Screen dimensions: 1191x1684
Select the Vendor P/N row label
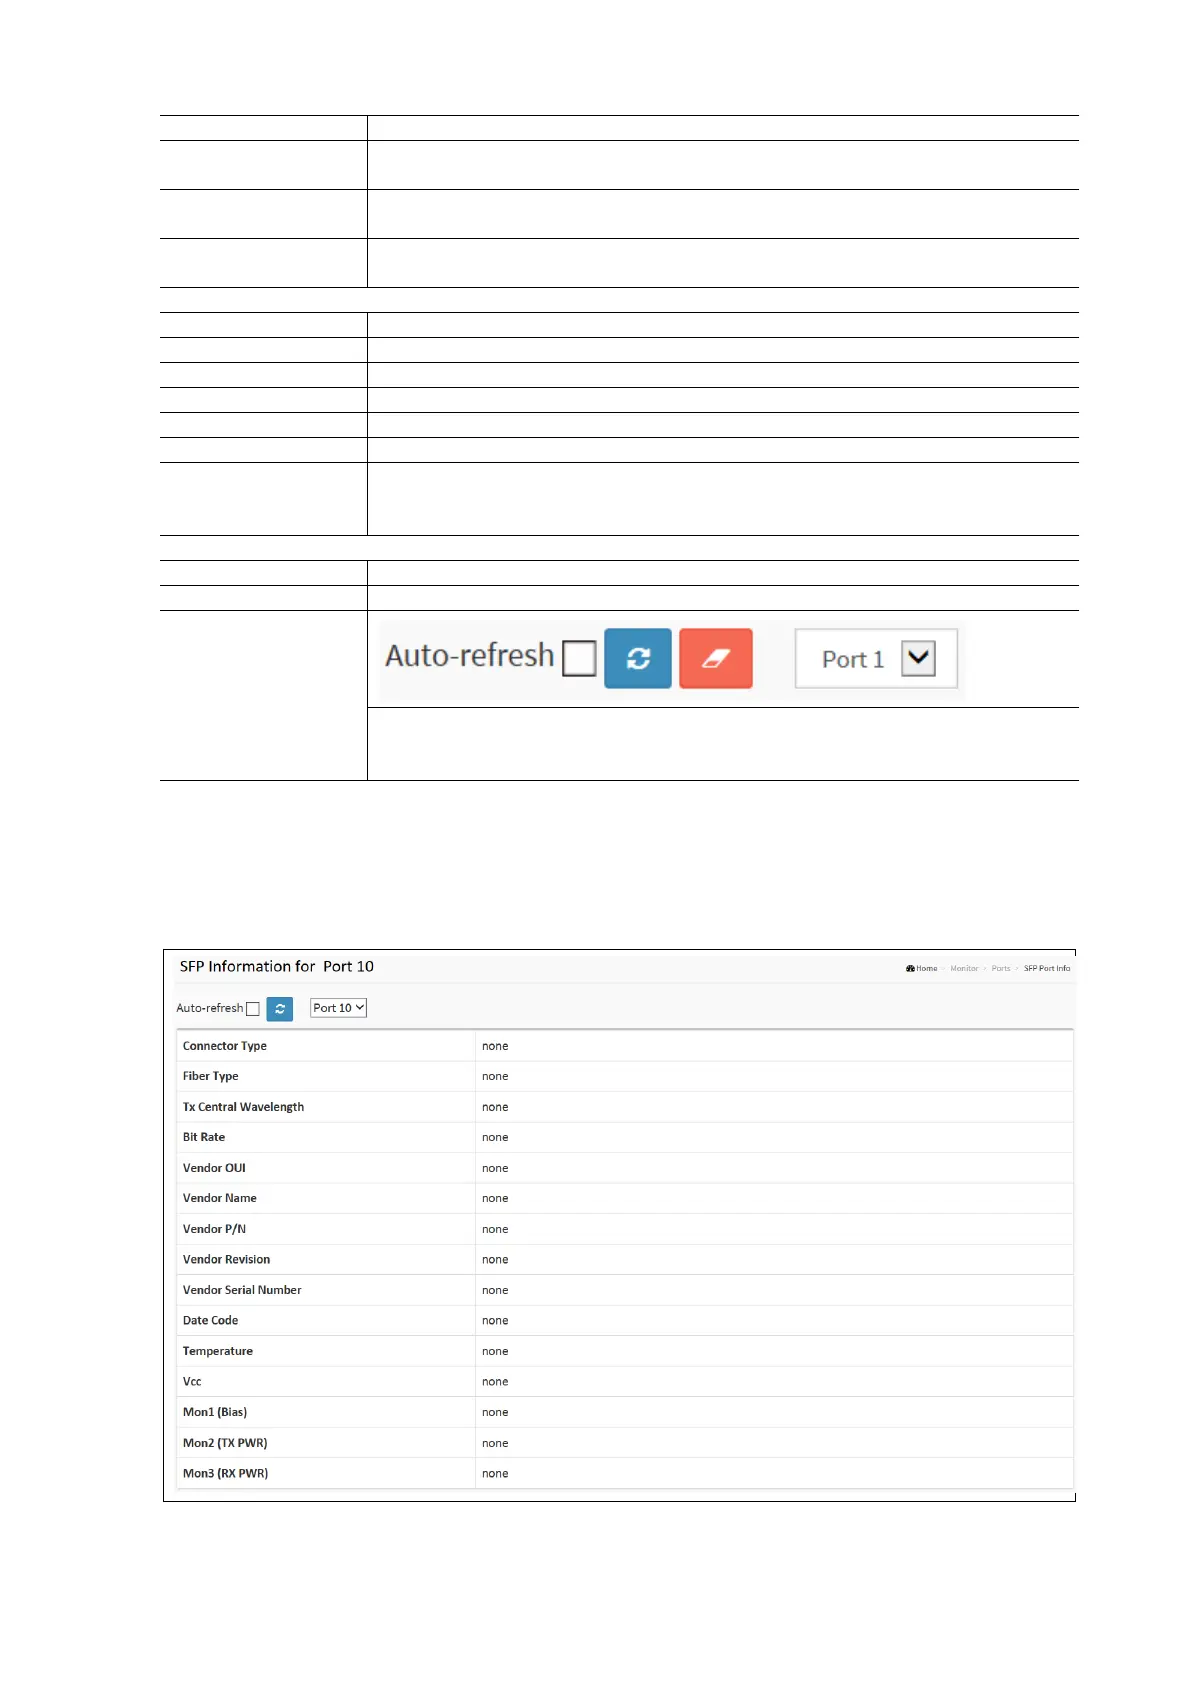214,1229
